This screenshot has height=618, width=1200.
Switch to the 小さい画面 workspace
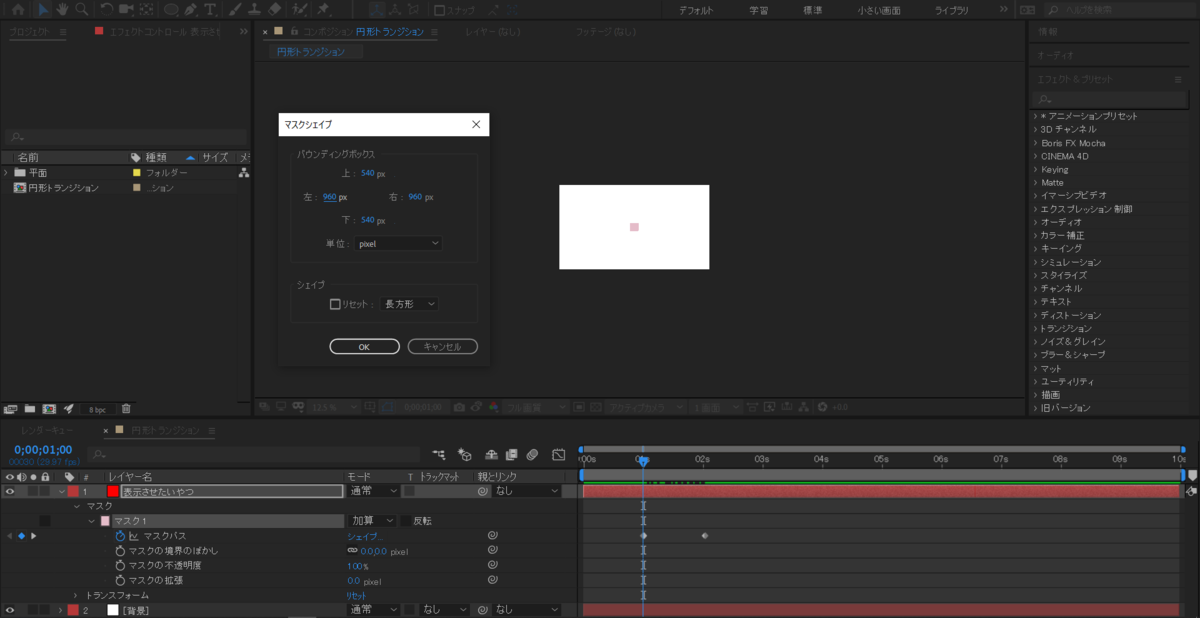point(878,10)
